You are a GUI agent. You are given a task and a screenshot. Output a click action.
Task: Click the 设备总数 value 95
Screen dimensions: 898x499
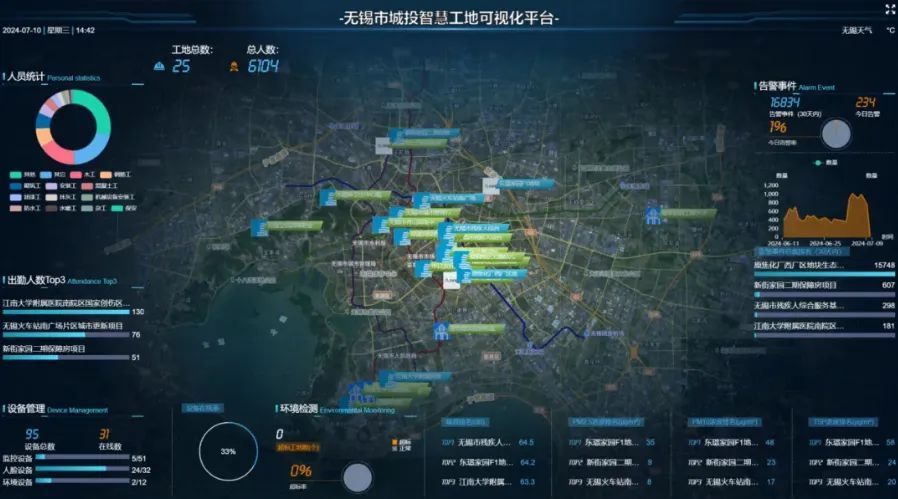32,434
